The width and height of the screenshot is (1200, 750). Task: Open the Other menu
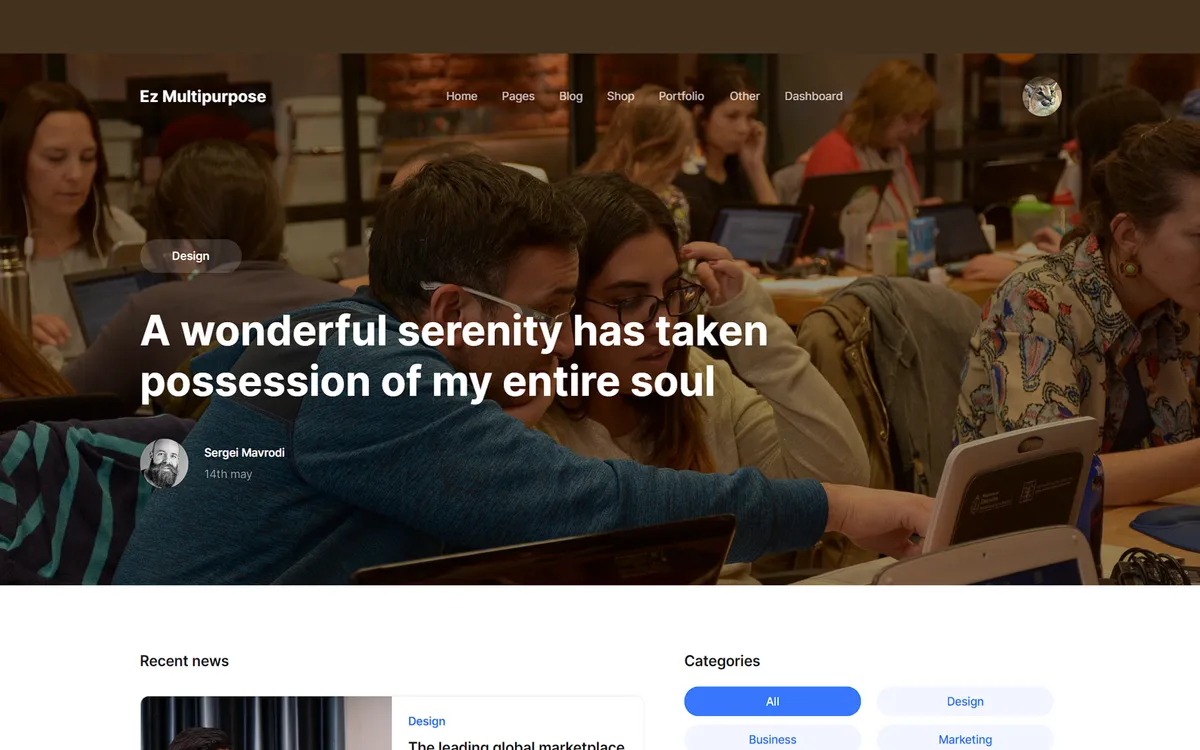(745, 96)
